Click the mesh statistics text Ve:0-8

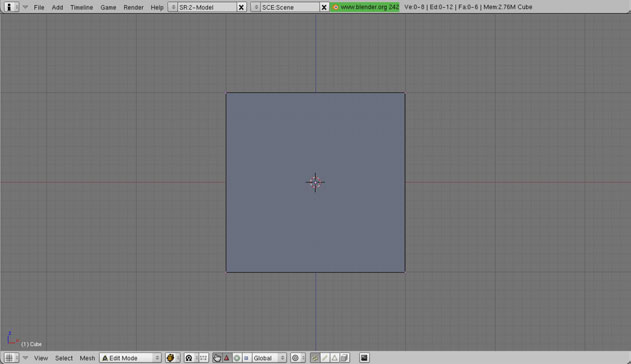click(x=414, y=7)
